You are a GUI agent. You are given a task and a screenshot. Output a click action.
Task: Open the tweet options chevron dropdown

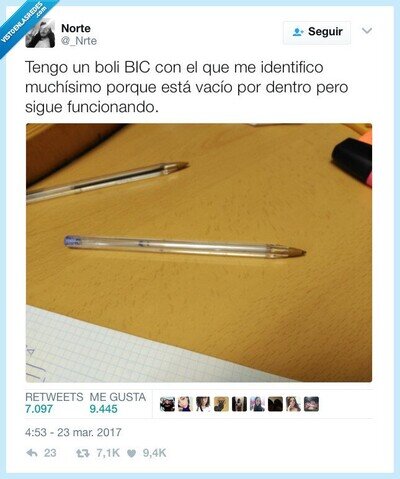coord(367,31)
